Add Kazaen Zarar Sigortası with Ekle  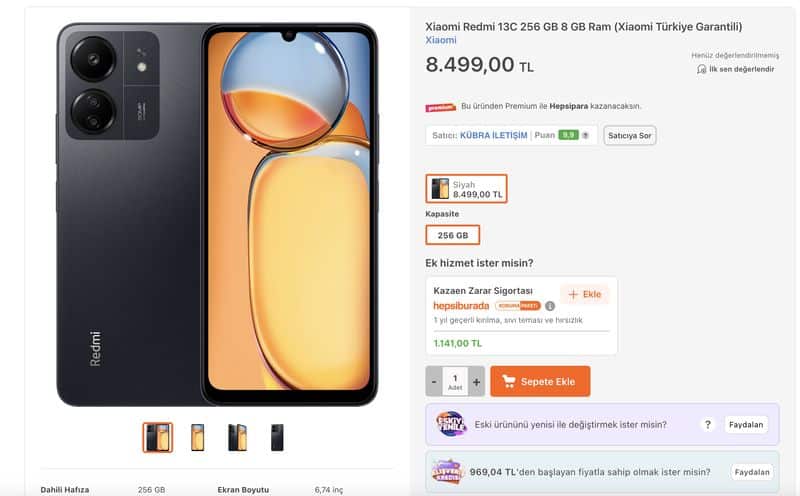click(585, 294)
